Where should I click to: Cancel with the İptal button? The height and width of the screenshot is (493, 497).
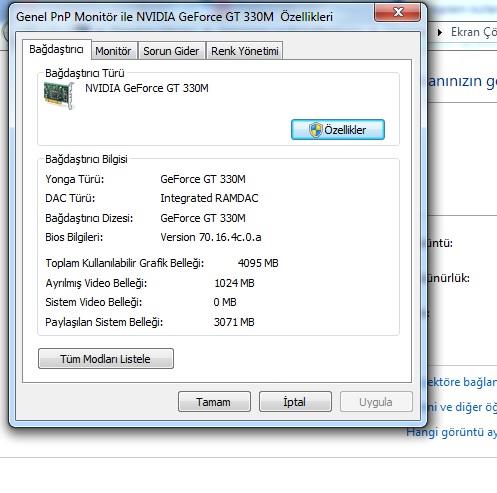click(295, 402)
